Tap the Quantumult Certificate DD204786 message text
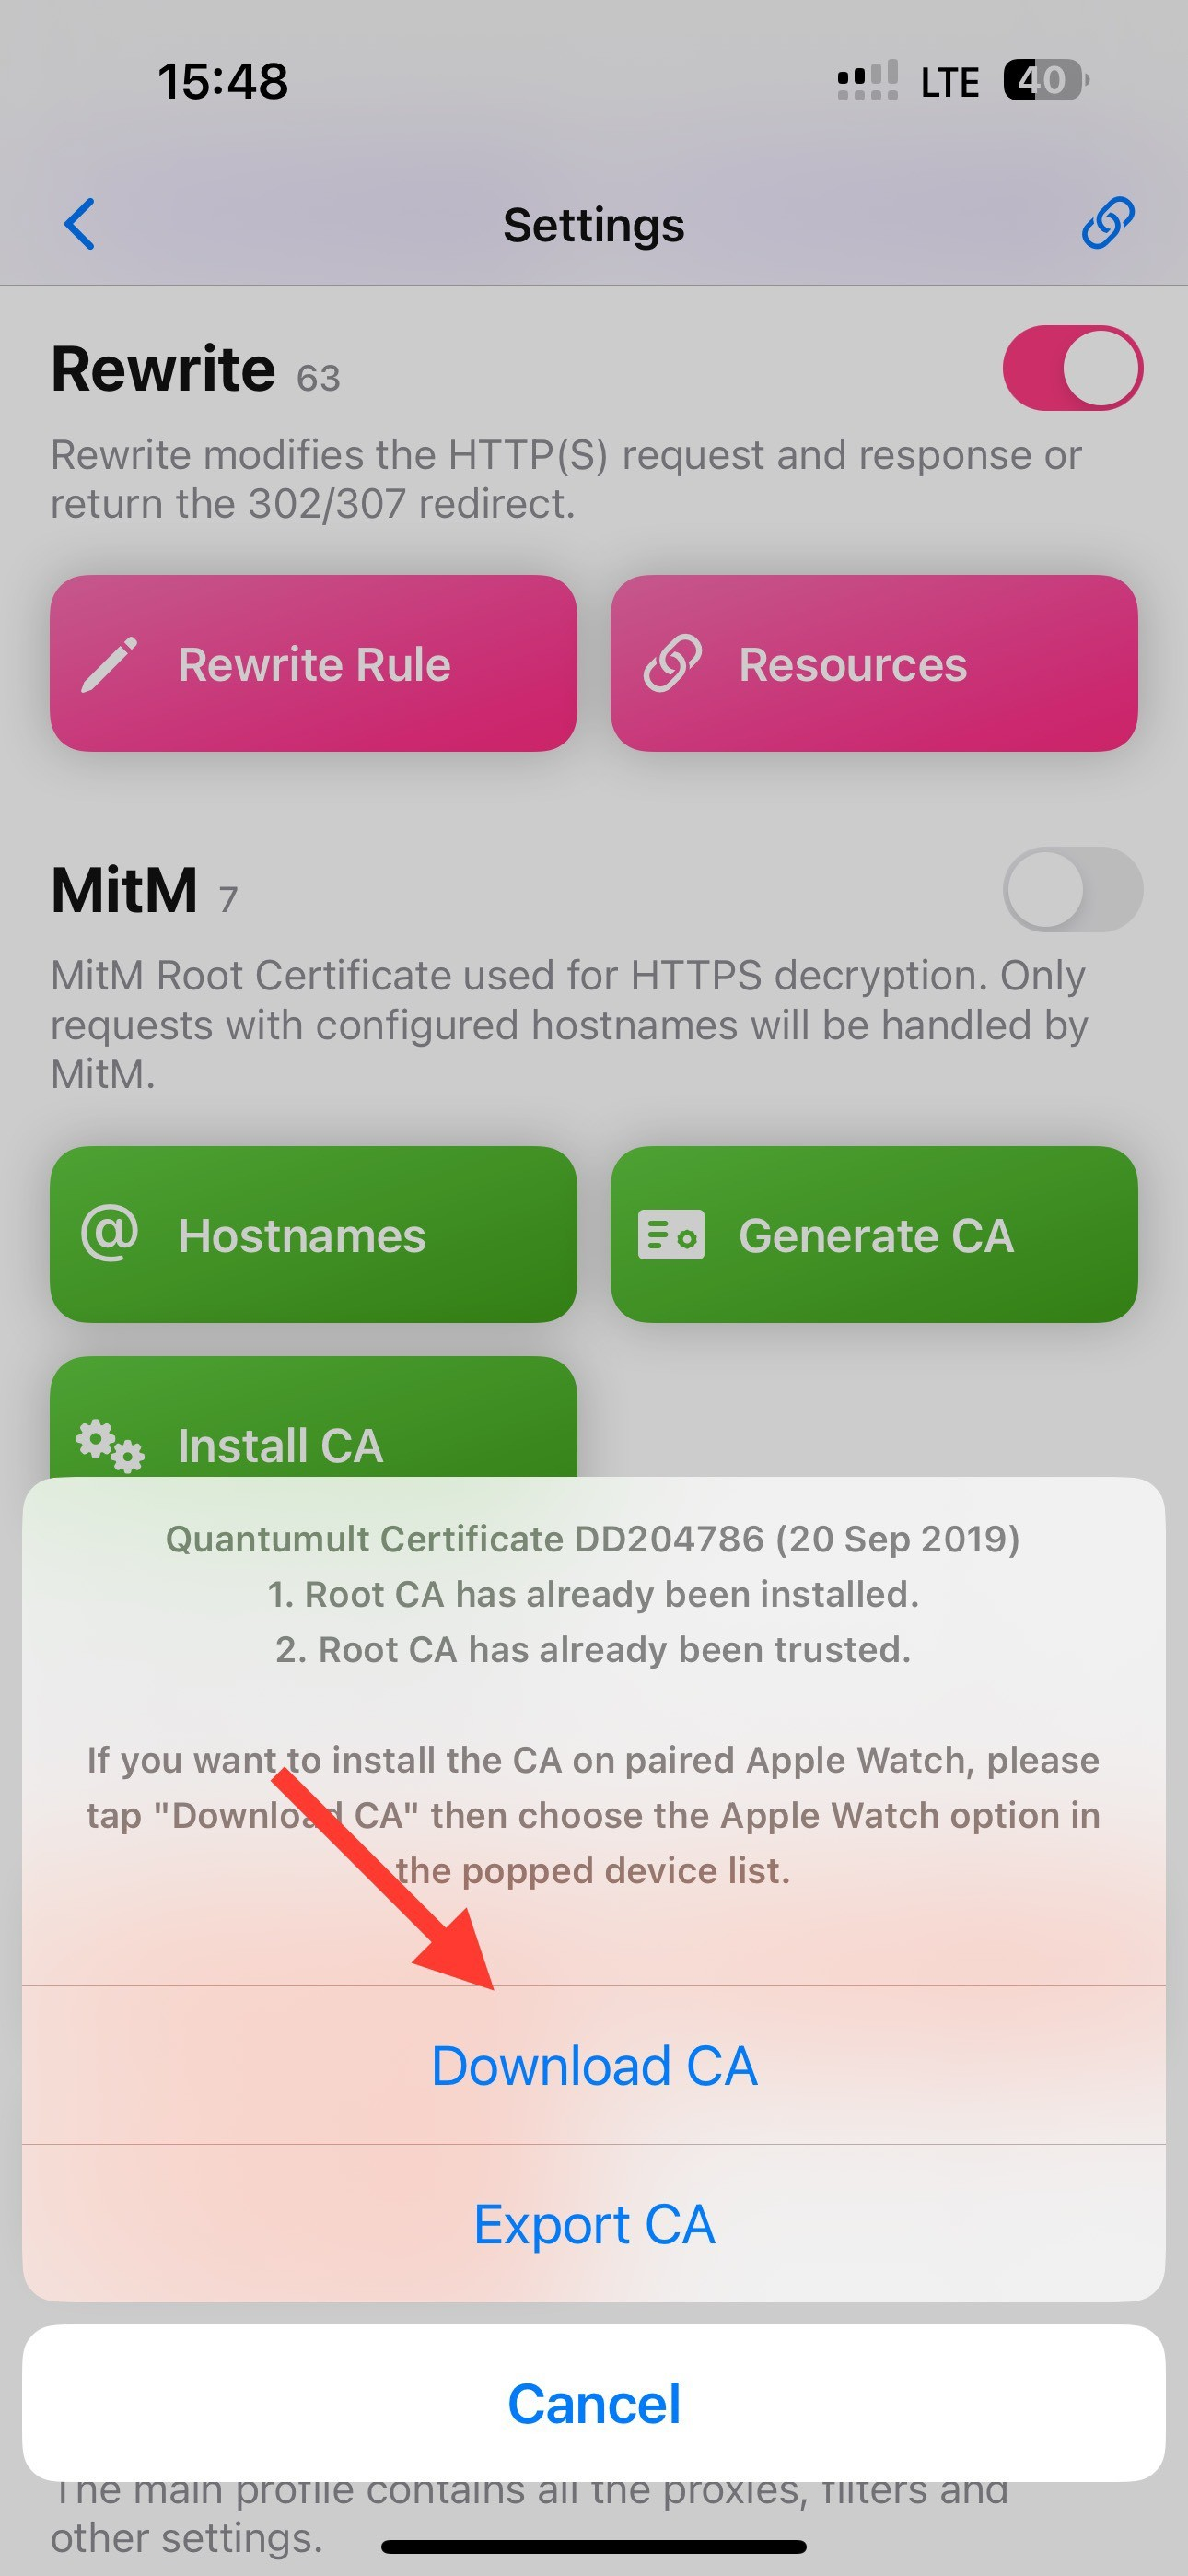The height and width of the screenshot is (2576, 1188). [x=594, y=1538]
